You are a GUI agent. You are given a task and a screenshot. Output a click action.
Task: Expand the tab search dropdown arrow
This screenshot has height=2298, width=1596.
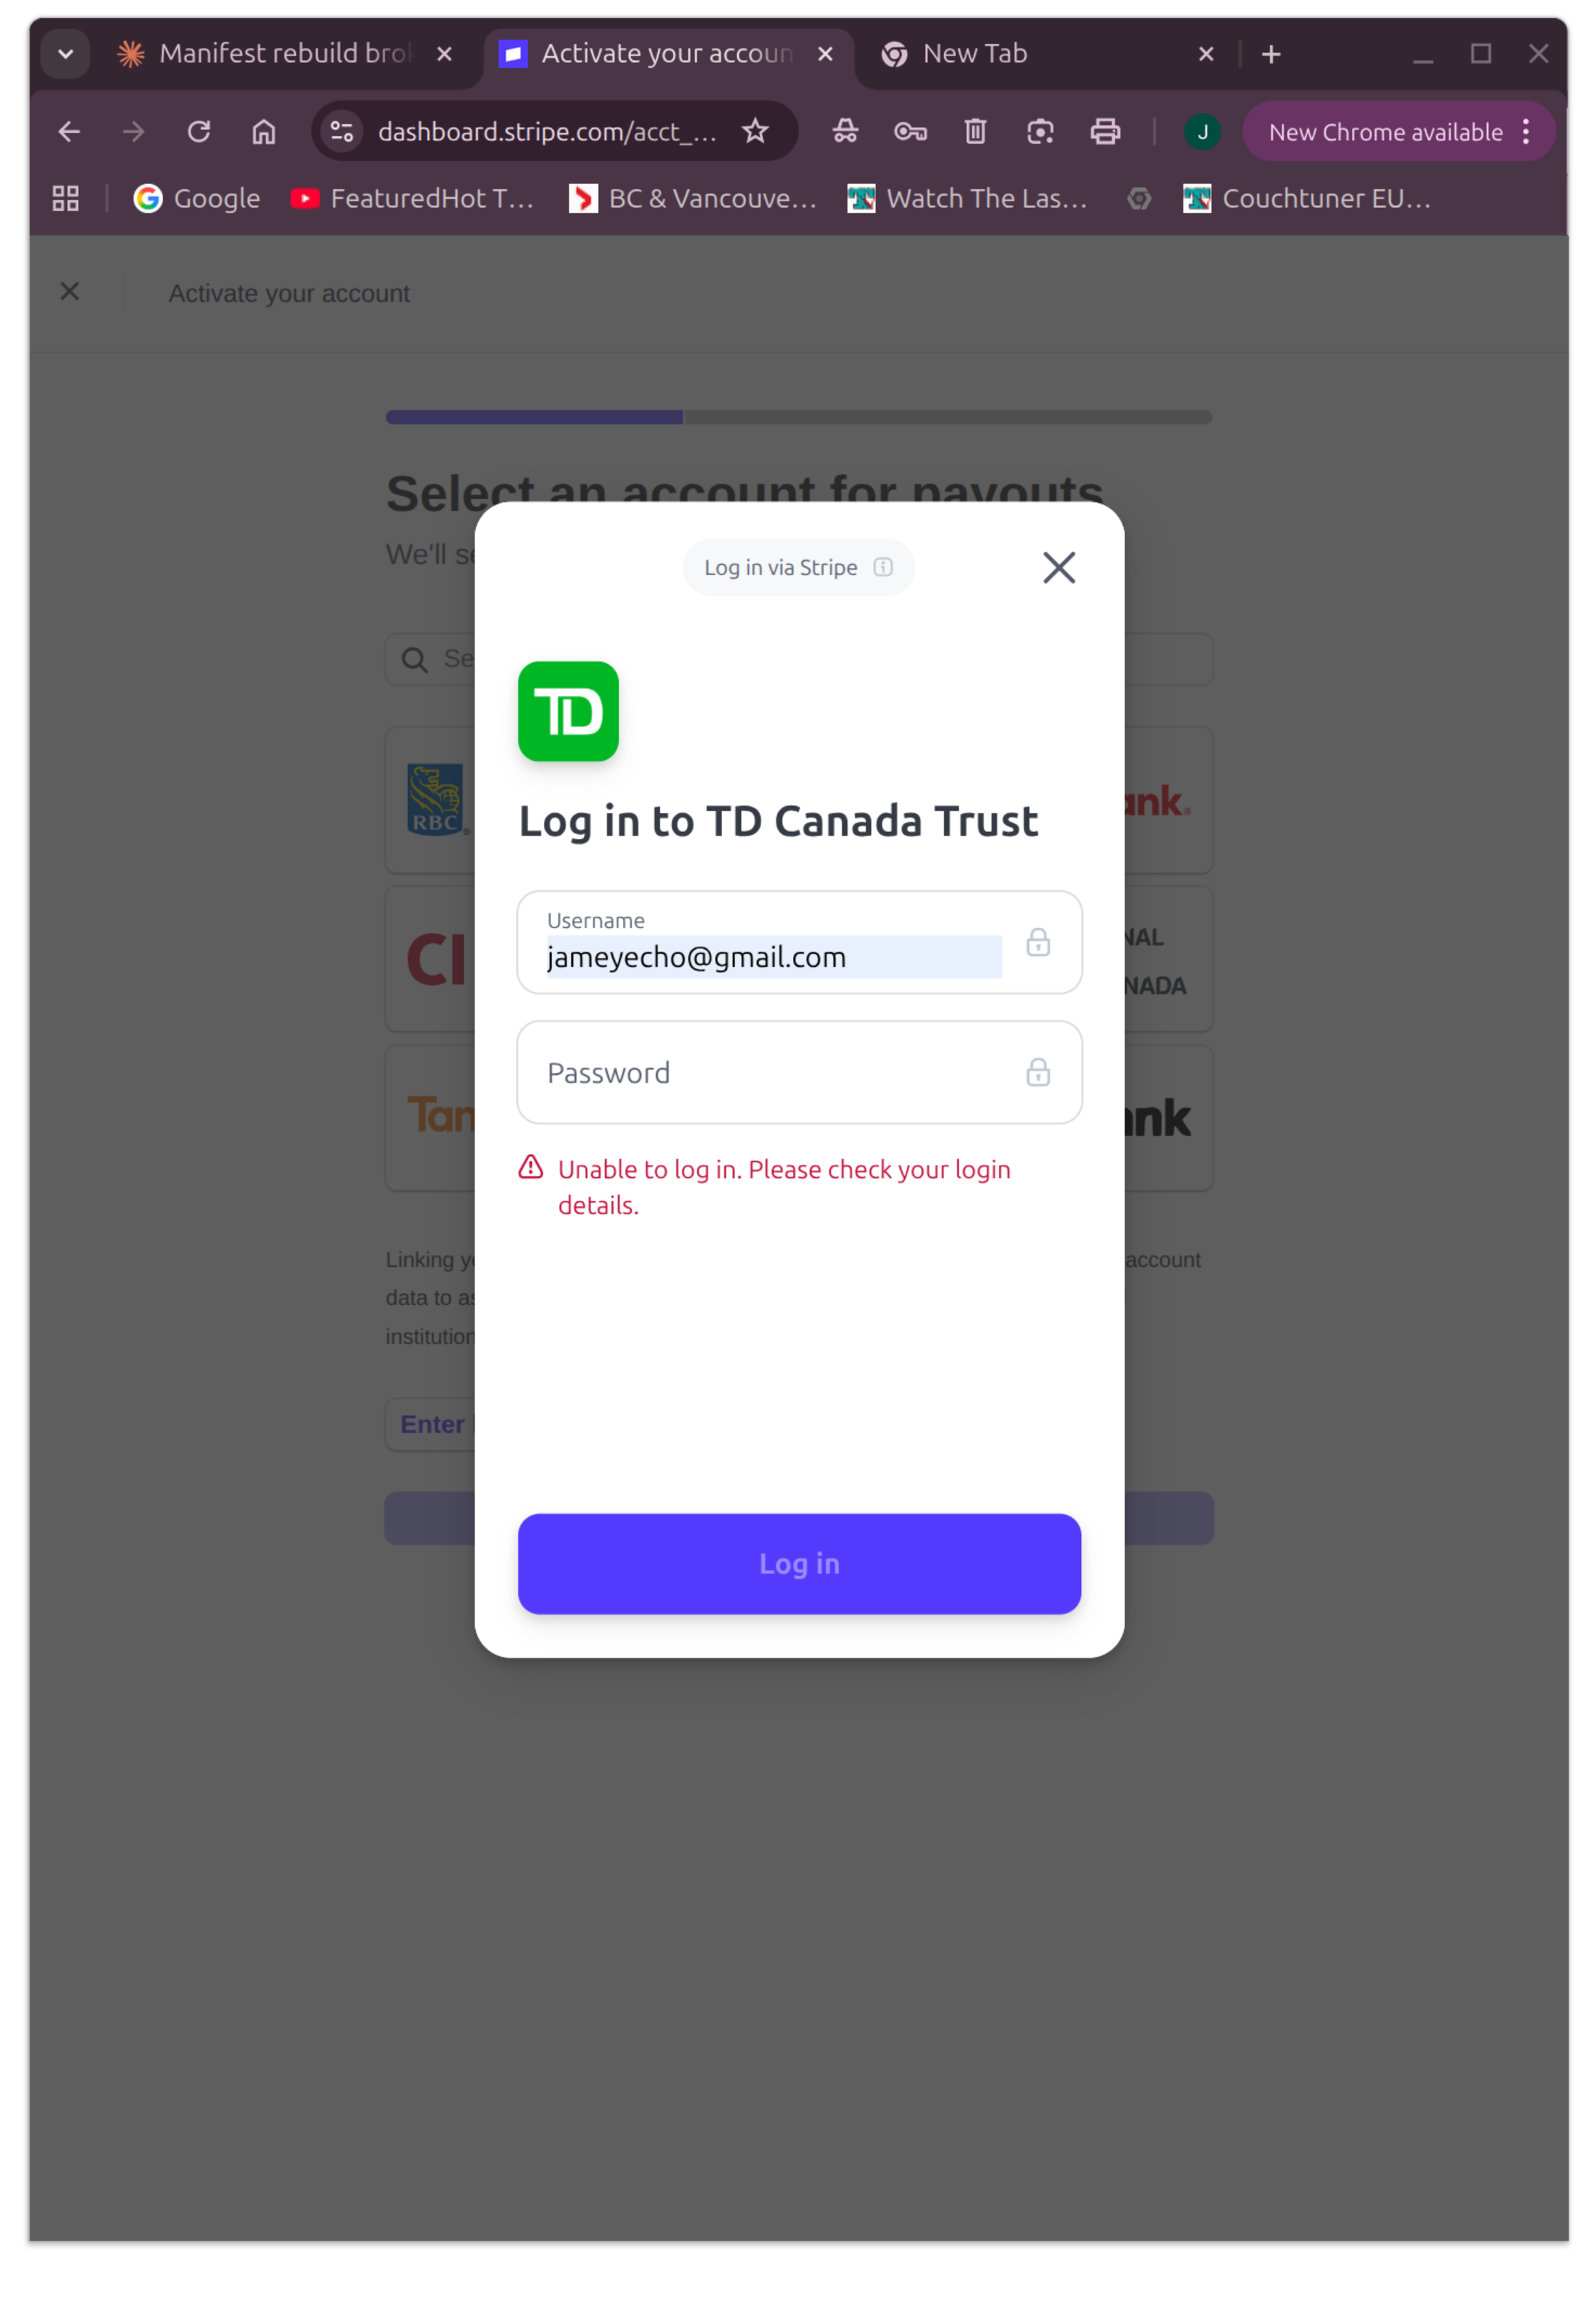(x=66, y=54)
